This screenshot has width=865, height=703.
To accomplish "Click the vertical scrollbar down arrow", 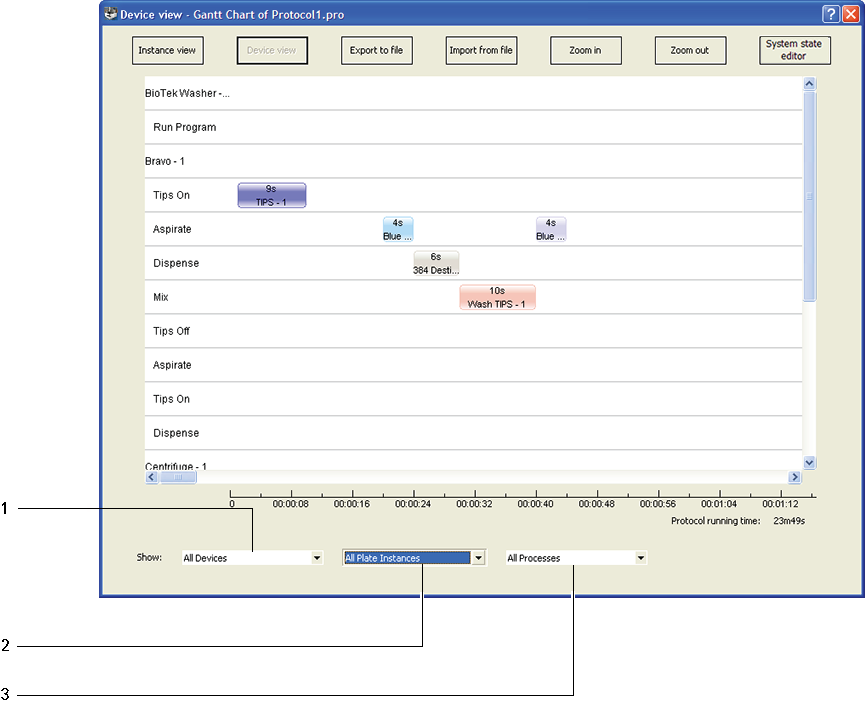I will click(x=810, y=463).
